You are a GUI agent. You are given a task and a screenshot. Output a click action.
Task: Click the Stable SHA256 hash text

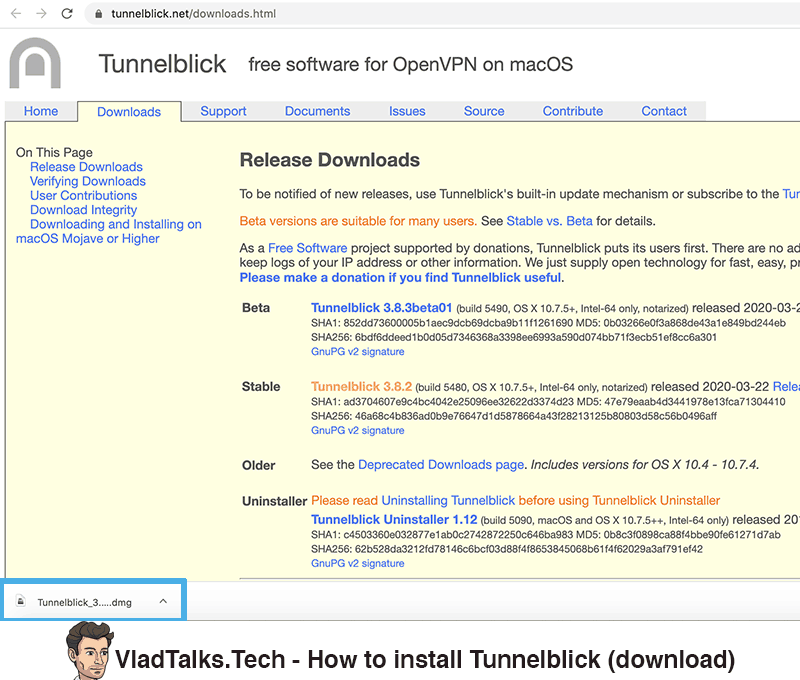(514, 416)
